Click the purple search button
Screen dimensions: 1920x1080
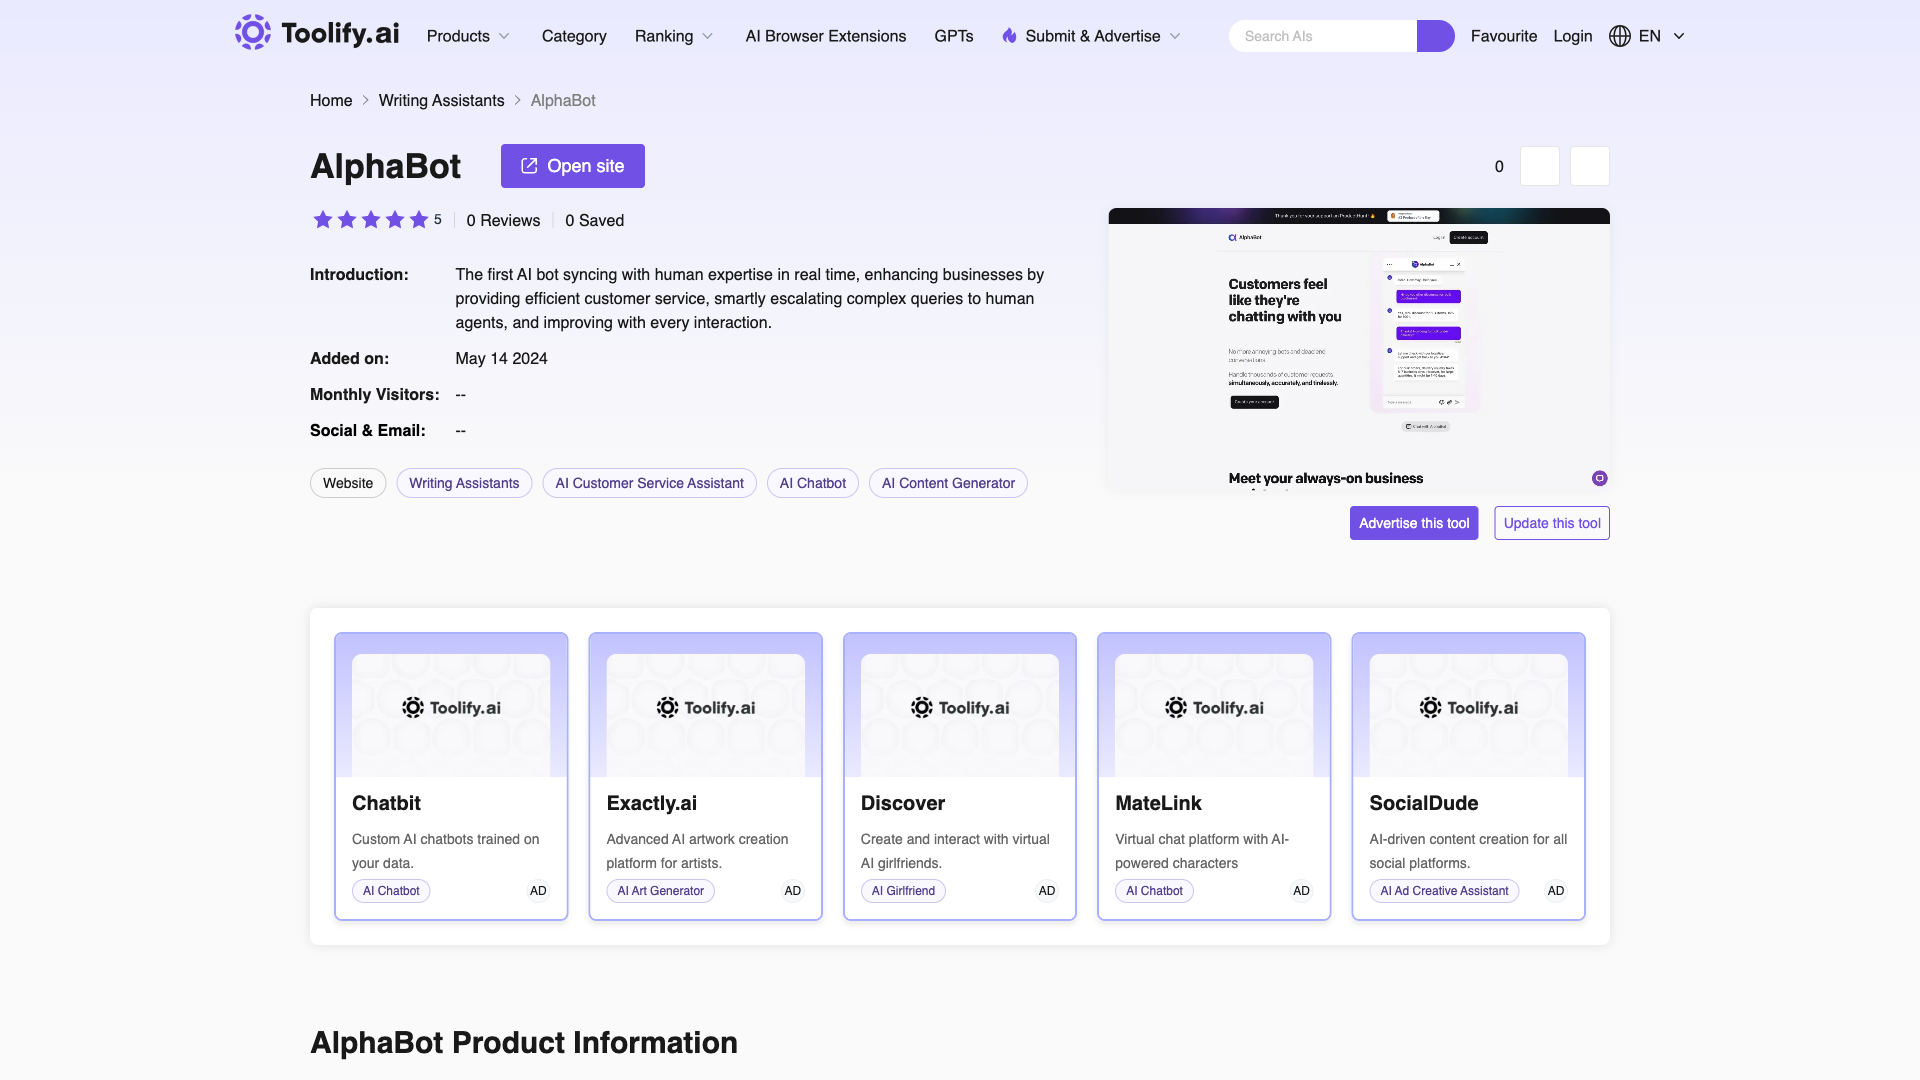[x=1435, y=36]
